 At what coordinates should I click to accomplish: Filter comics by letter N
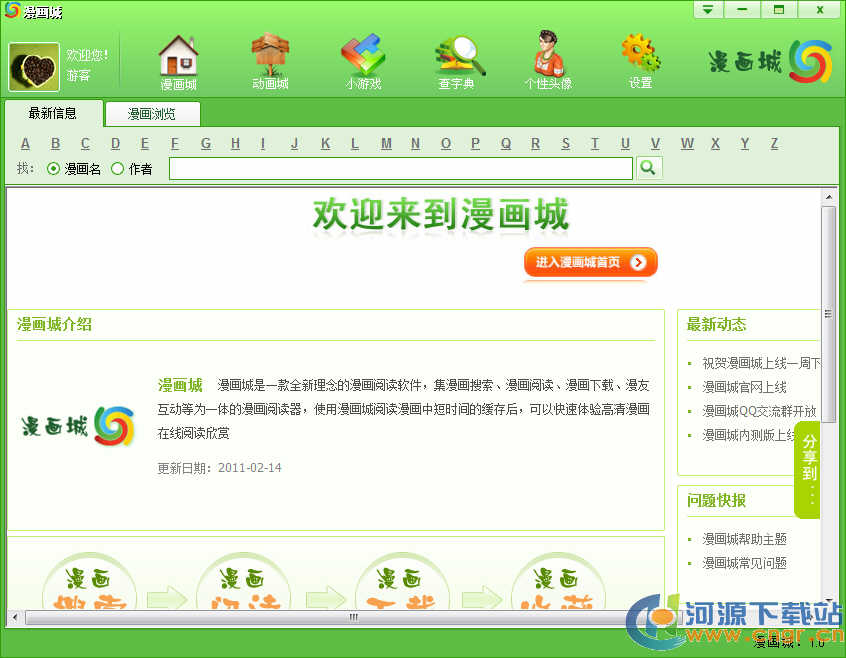point(415,143)
